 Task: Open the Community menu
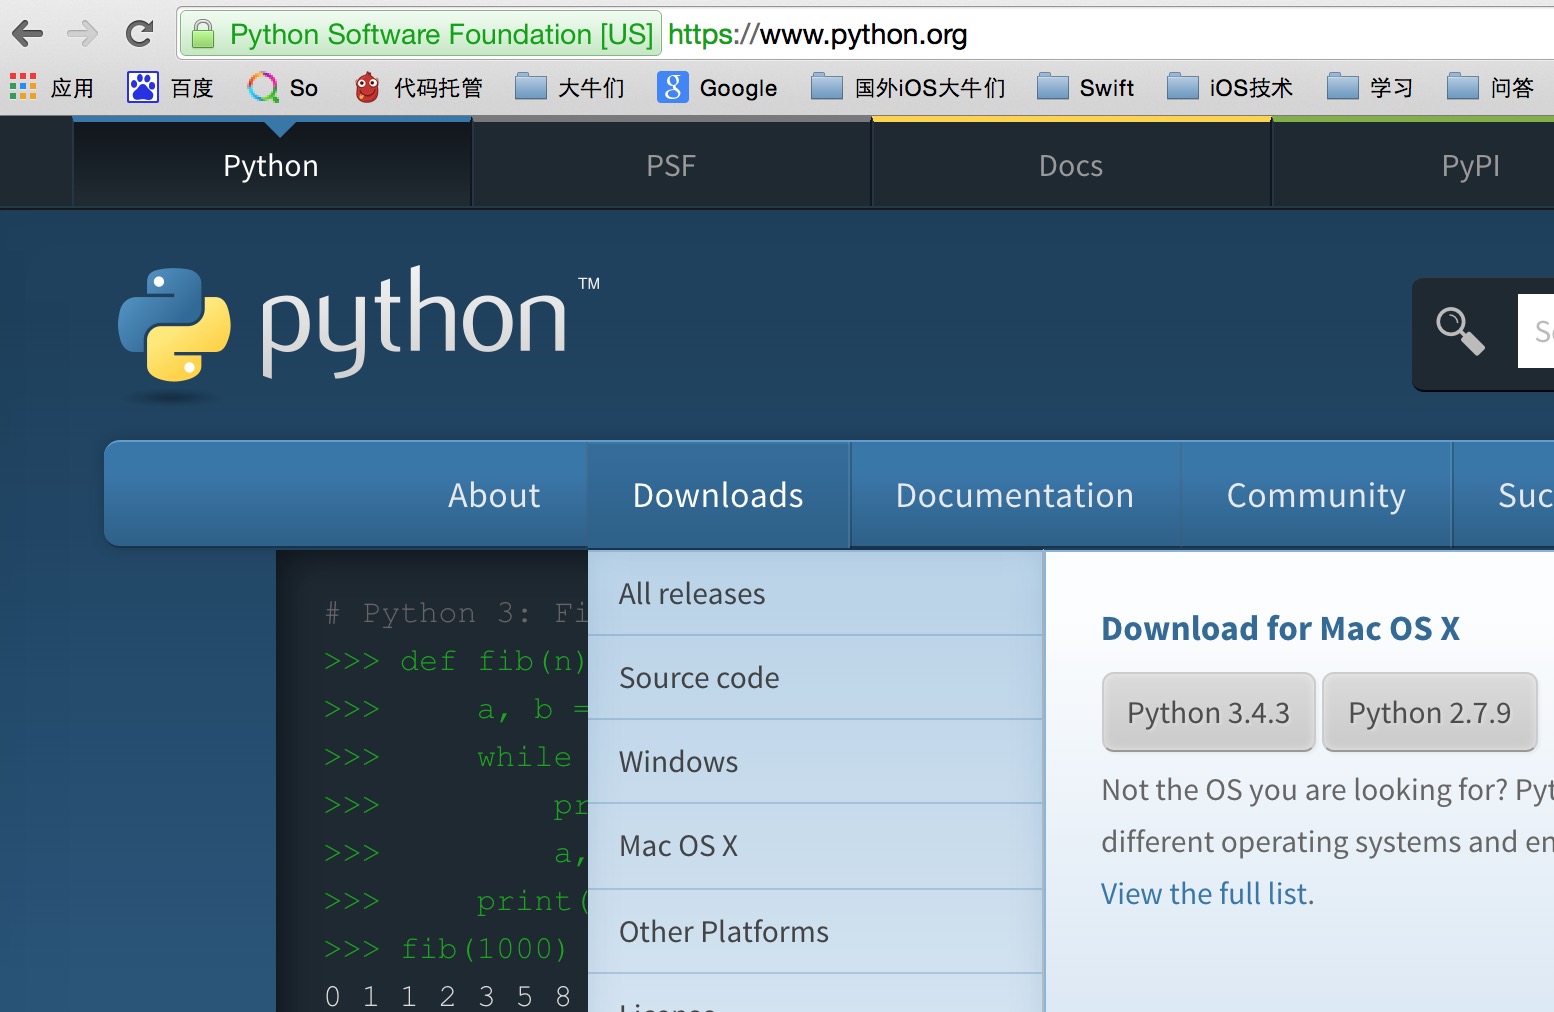[x=1316, y=495]
